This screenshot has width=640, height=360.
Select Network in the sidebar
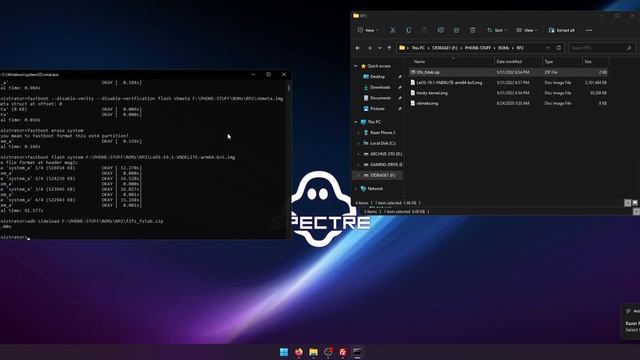[x=375, y=189]
